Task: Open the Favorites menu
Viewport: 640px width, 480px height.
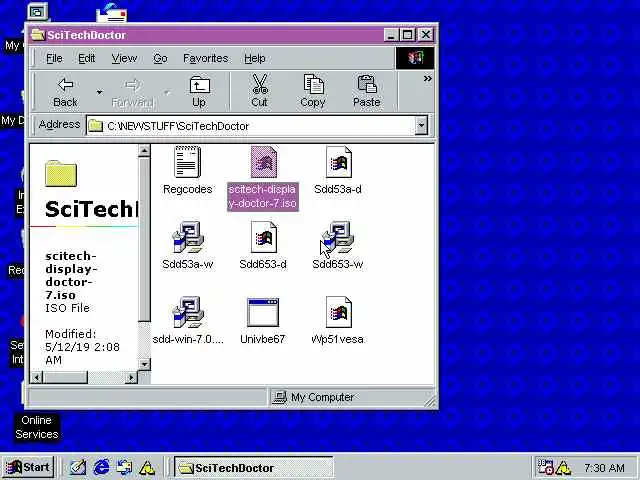Action: click(205, 58)
